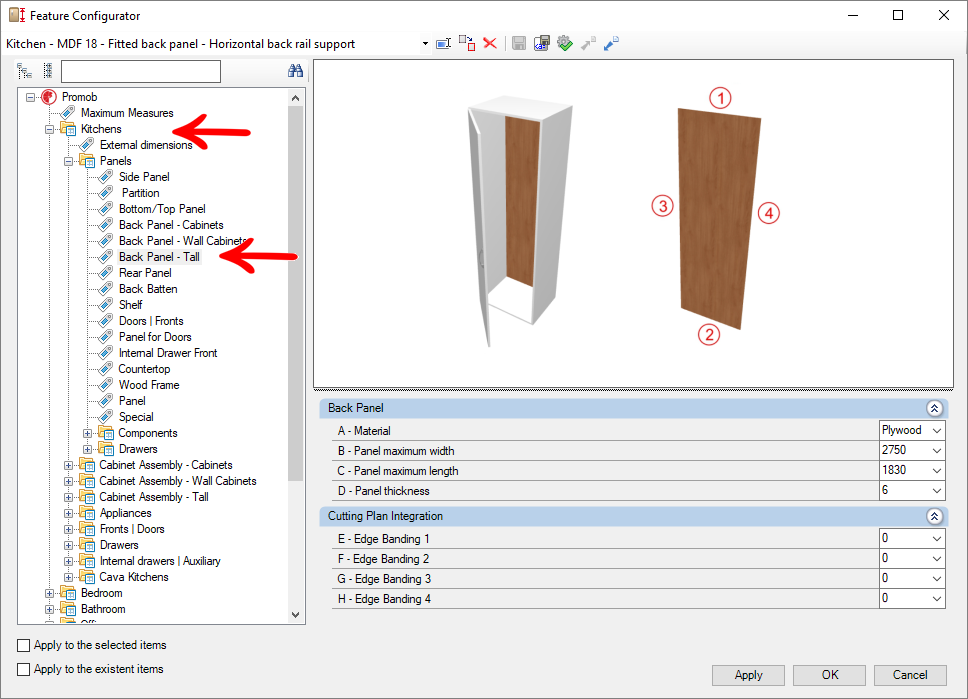The height and width of the screenshot is (699, 968).
Task: Open Edge Banding 2 dropdown
Action: 937,559
